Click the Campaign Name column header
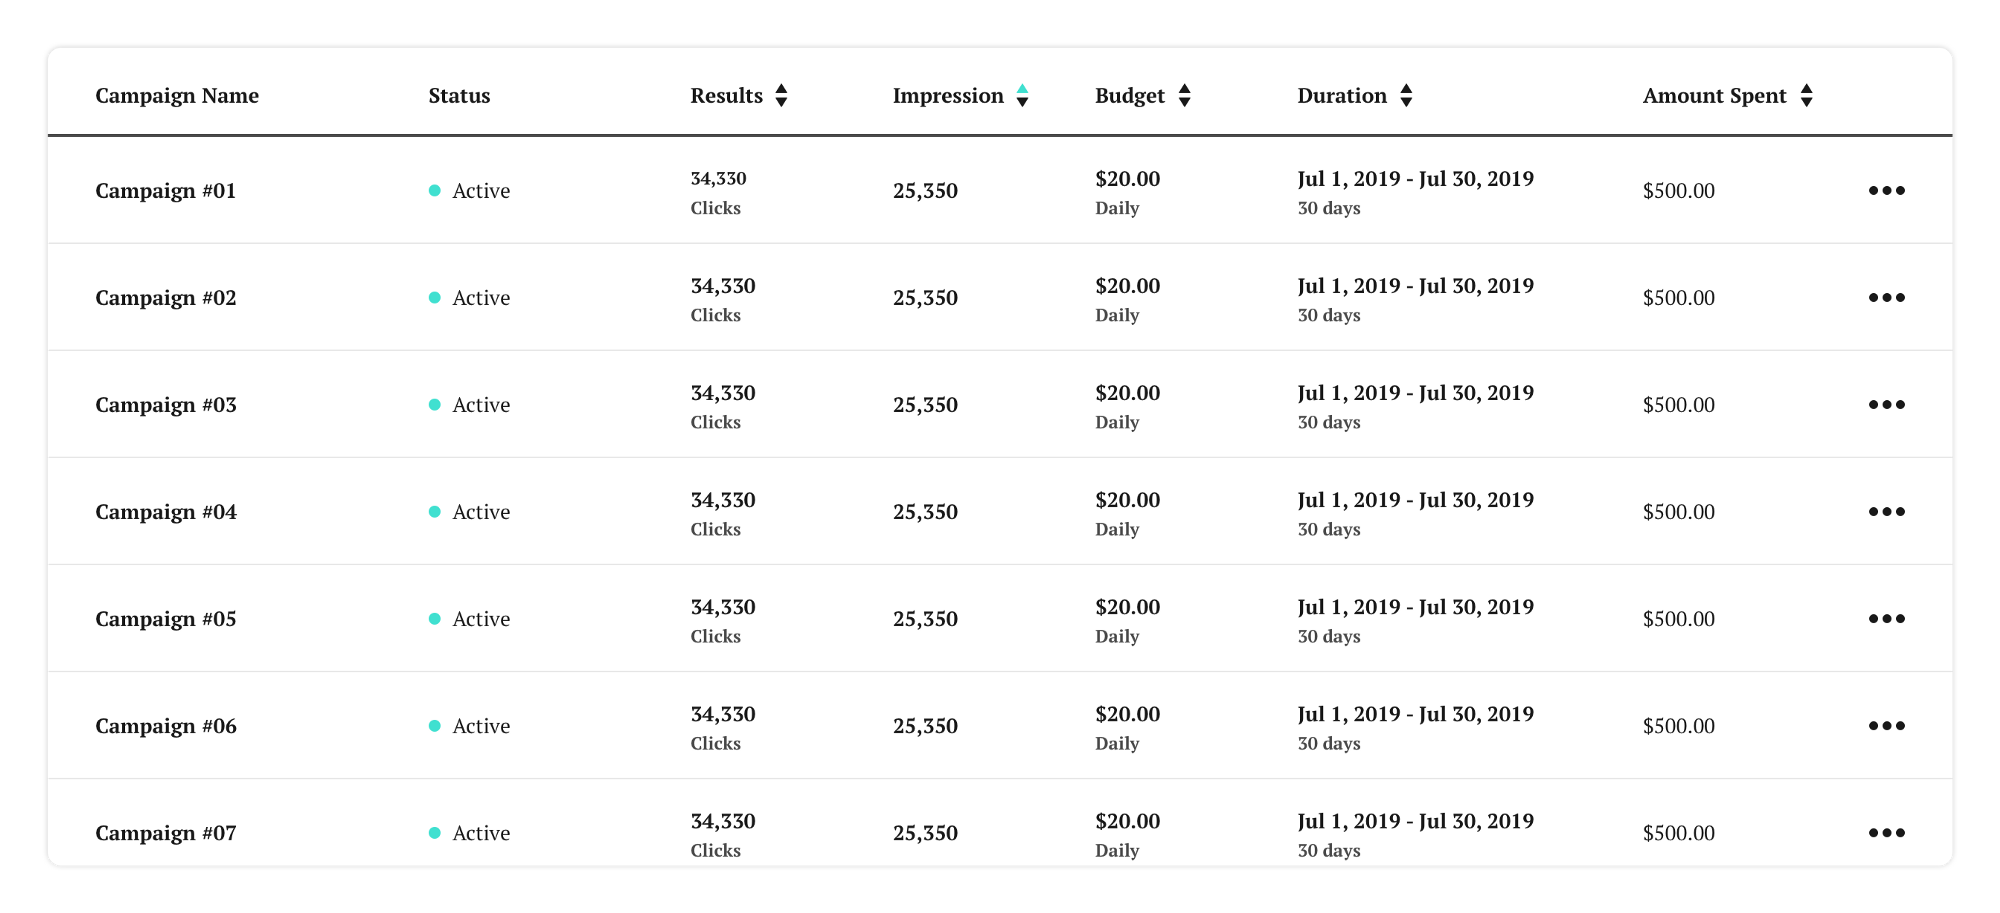This screenshot has width=2000, height=913. 177,96
